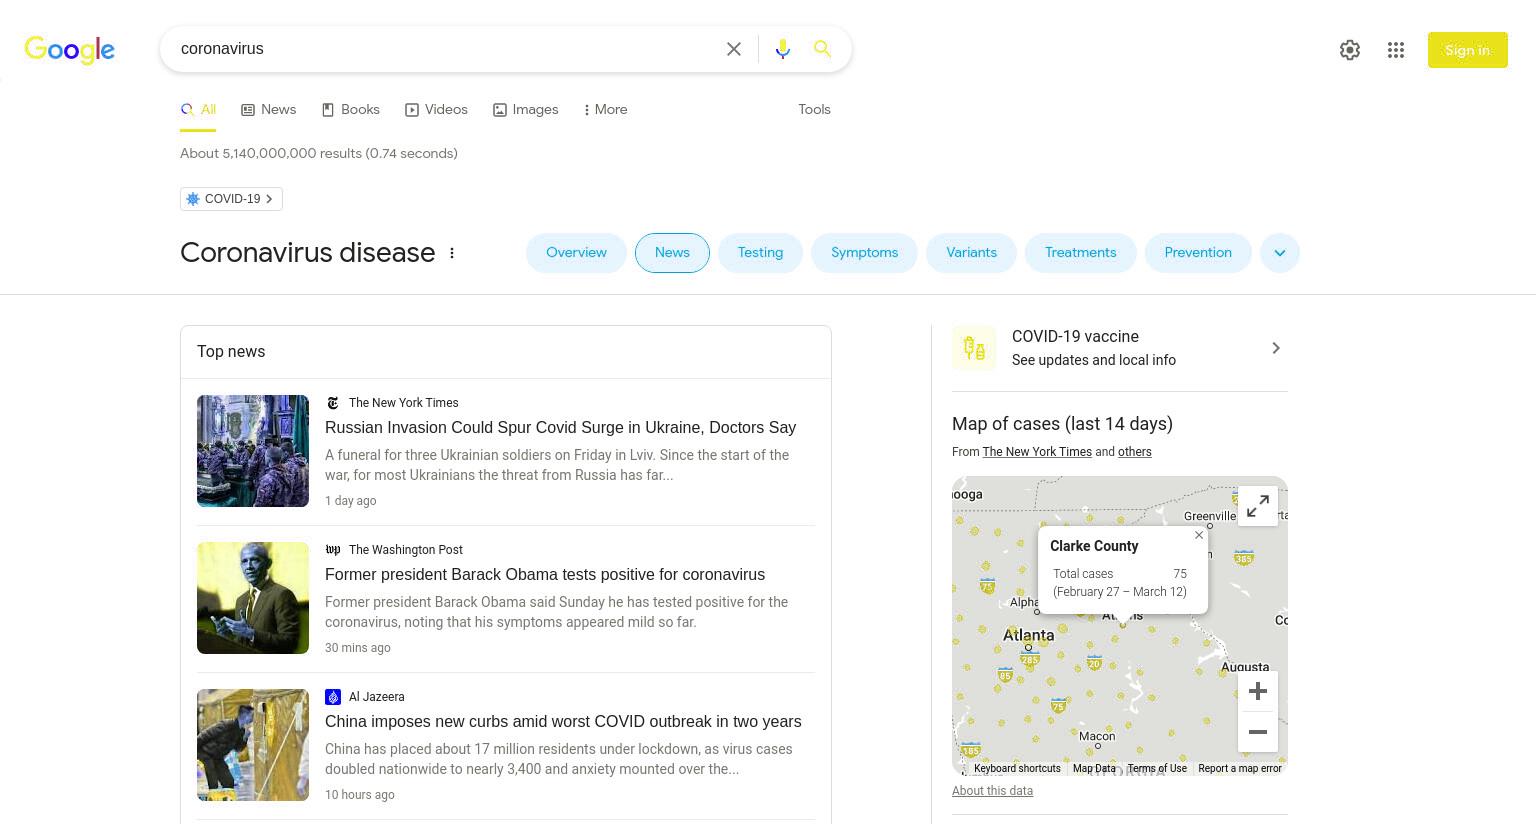
Task: Open Ukraine funeral article thumbnail
Action: pos(253,451)
